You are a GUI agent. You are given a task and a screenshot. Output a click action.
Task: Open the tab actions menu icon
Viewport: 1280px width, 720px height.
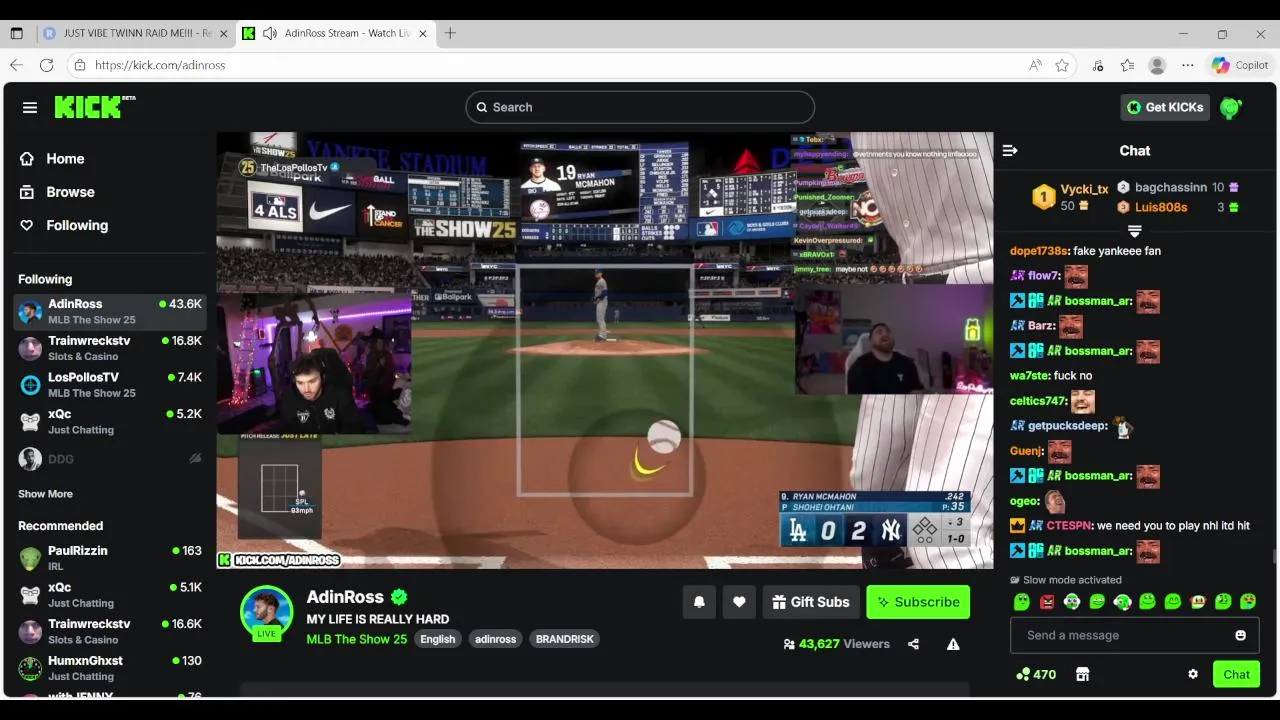pos(16,33)
